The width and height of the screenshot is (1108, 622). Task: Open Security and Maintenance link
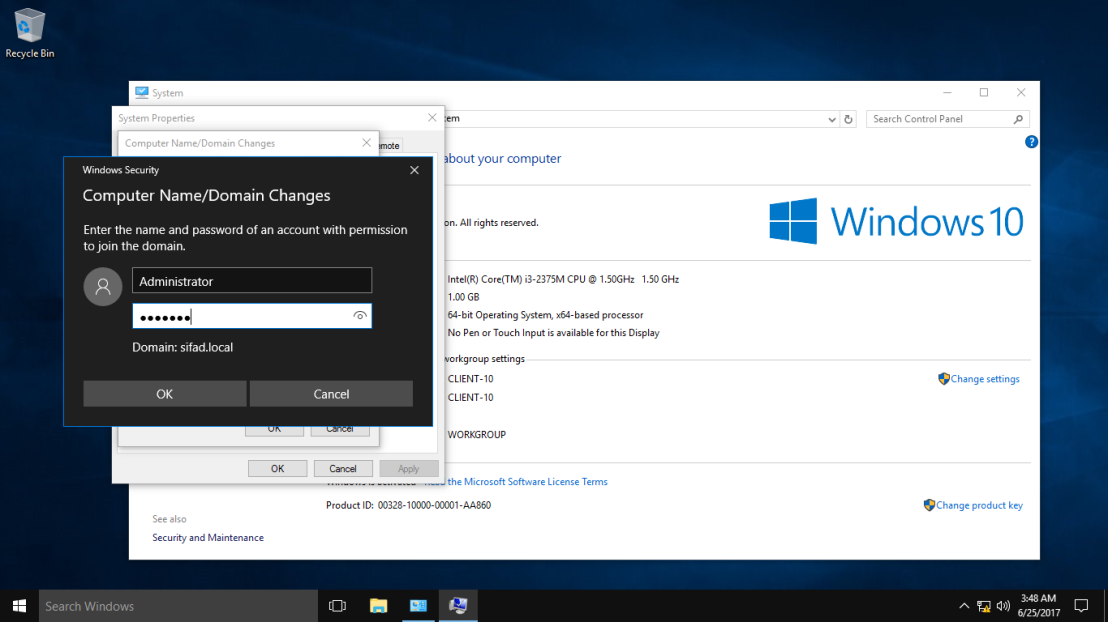[x=208, y=538]
